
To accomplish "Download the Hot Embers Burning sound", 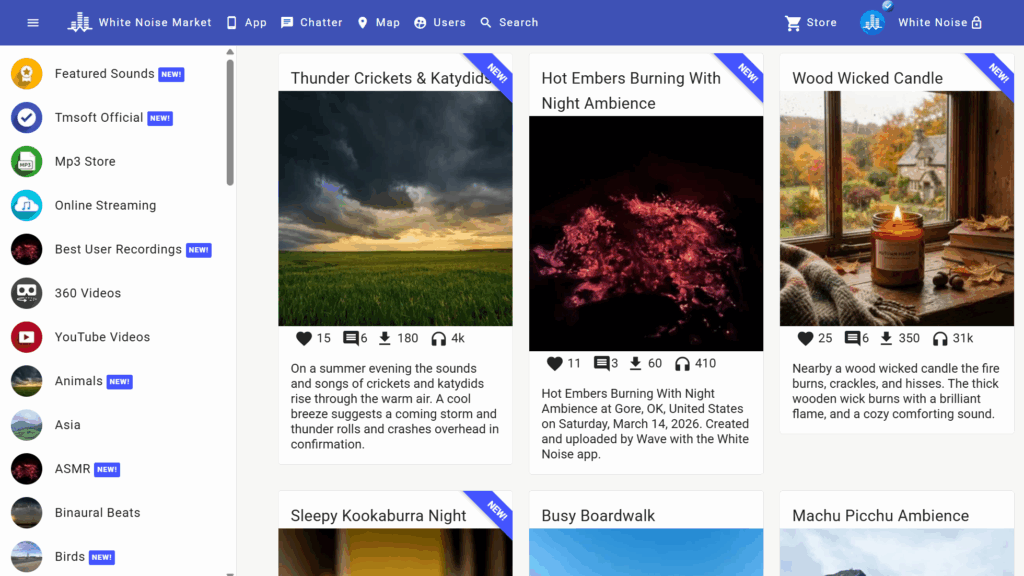I will pyautogui.click(x=635, y=363).
